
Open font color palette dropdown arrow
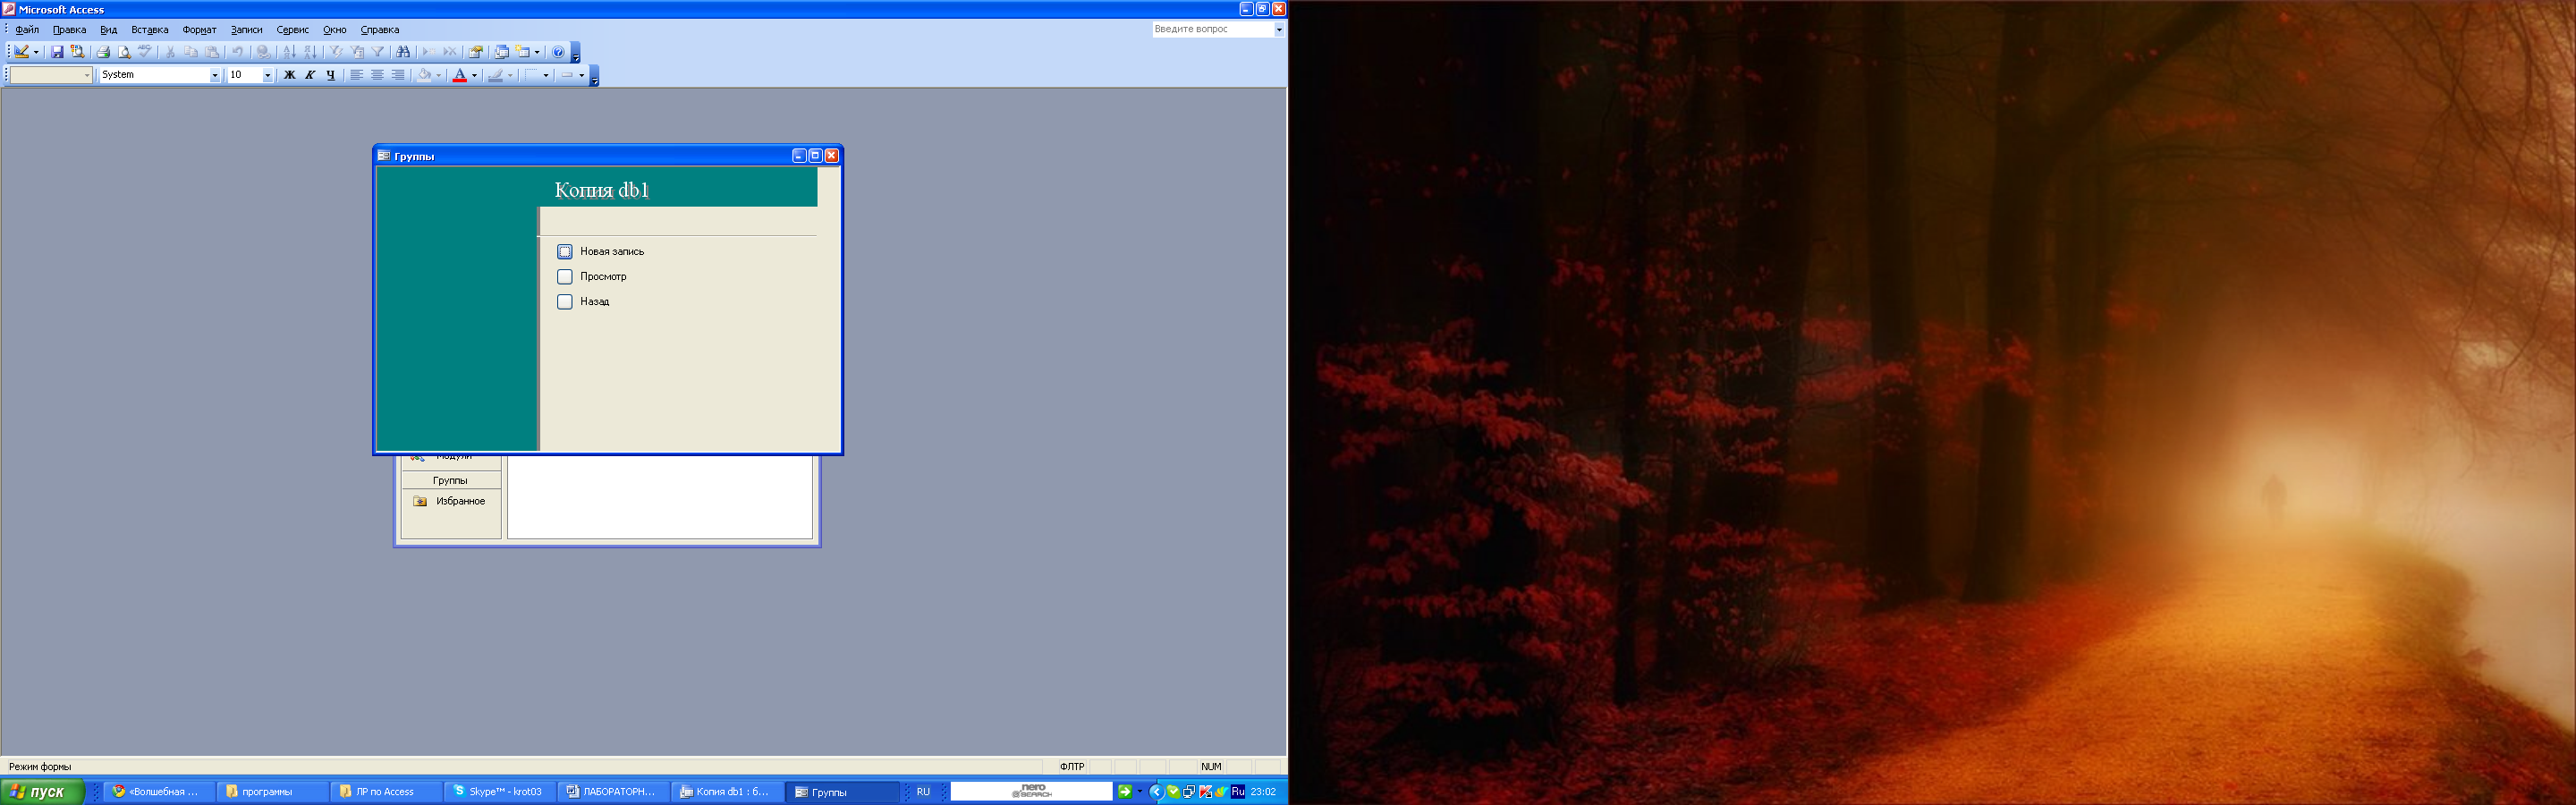click(475, 75)
